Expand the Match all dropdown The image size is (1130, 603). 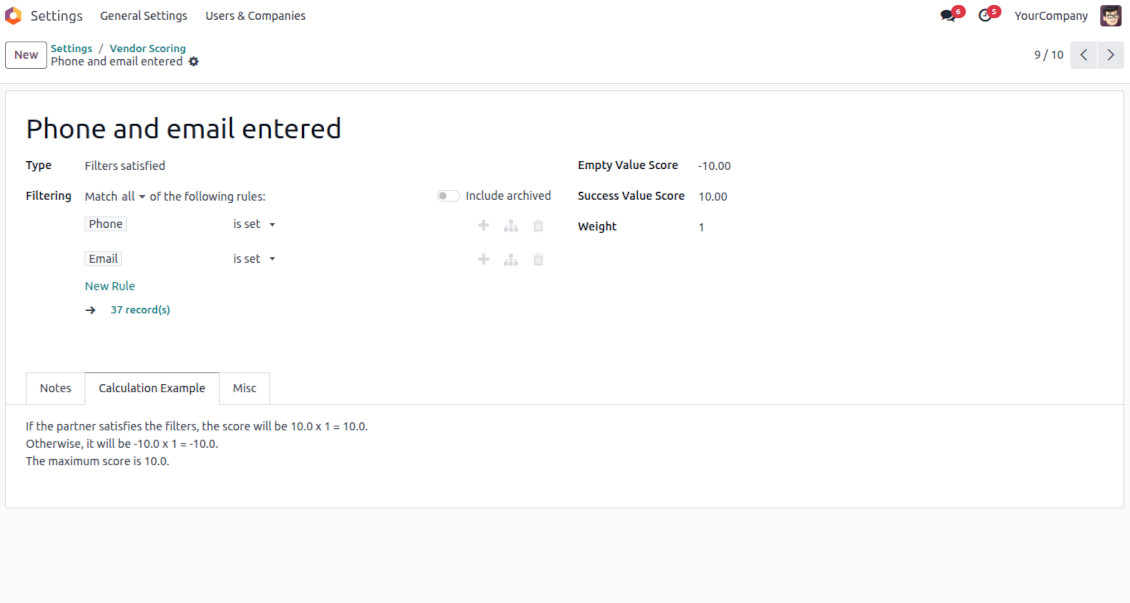pos(133,197)
